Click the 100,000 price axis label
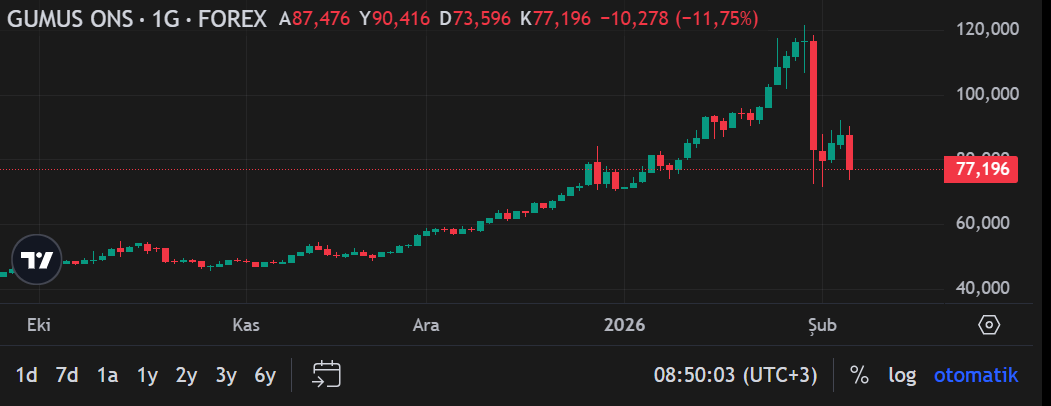 pyautogui.click(x=982, y=94)
